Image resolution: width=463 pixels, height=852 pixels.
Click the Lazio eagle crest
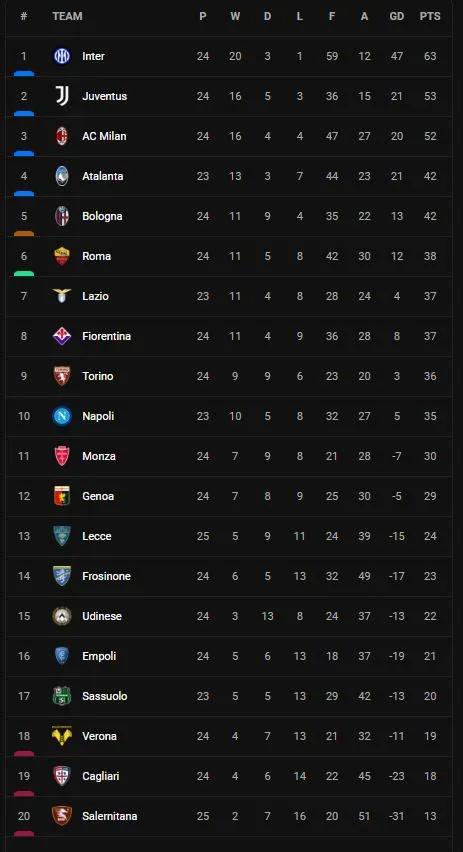coord(62,295)
